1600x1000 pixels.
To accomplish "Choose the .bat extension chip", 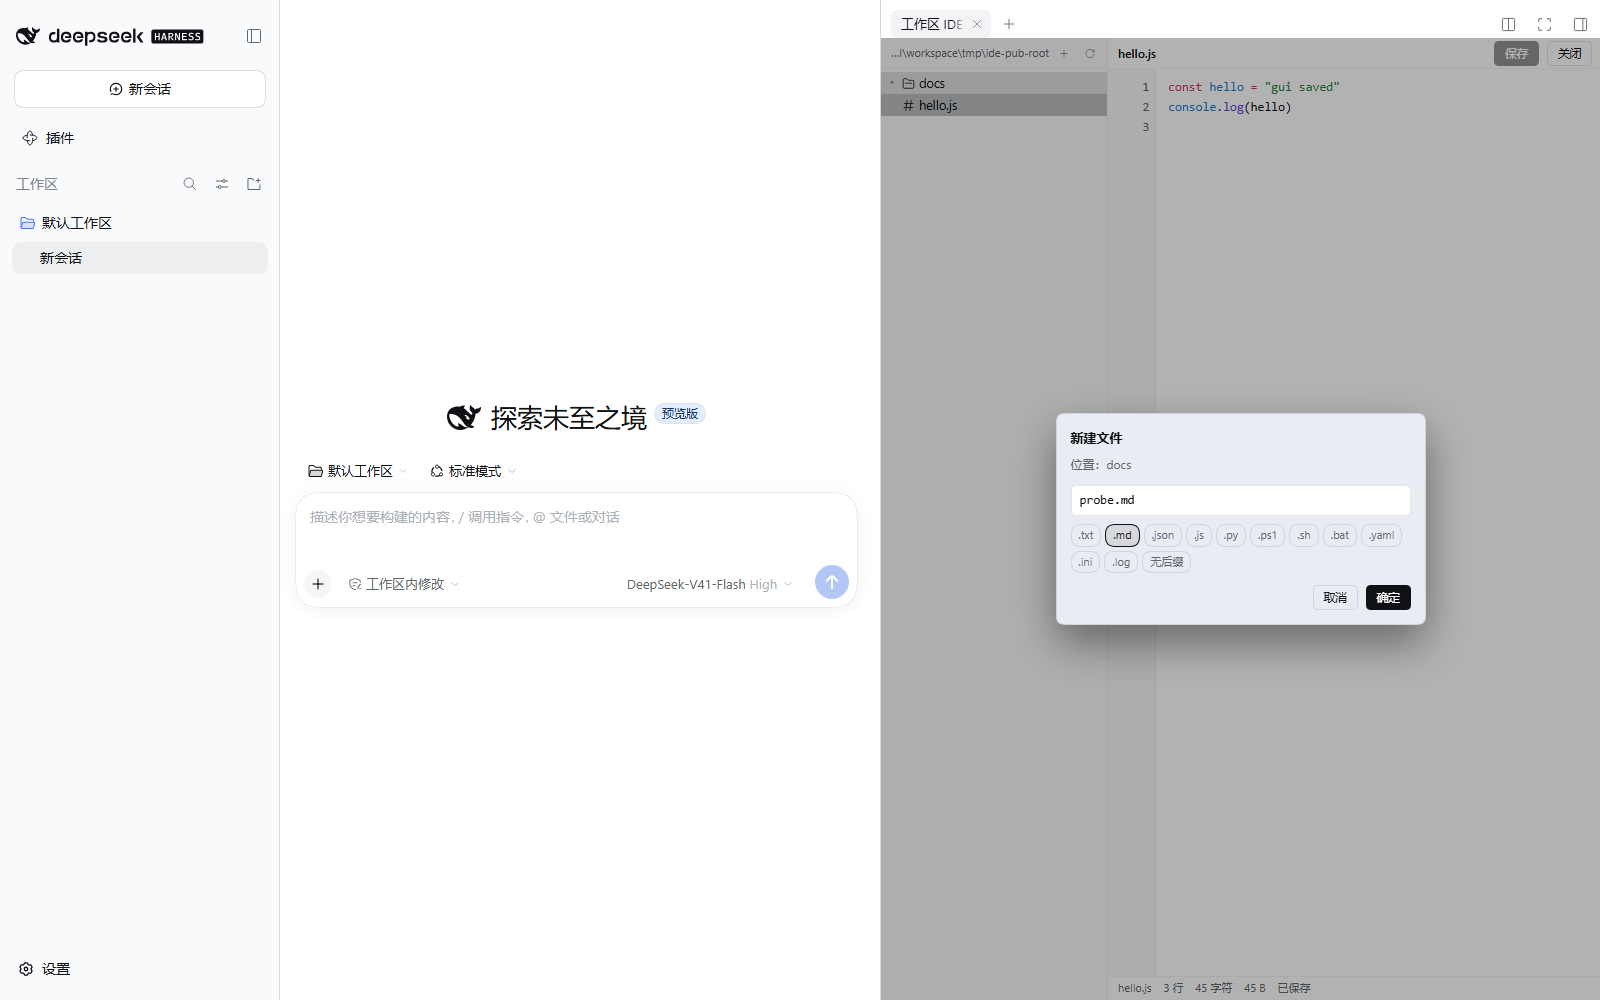I will coord(1340,536).
